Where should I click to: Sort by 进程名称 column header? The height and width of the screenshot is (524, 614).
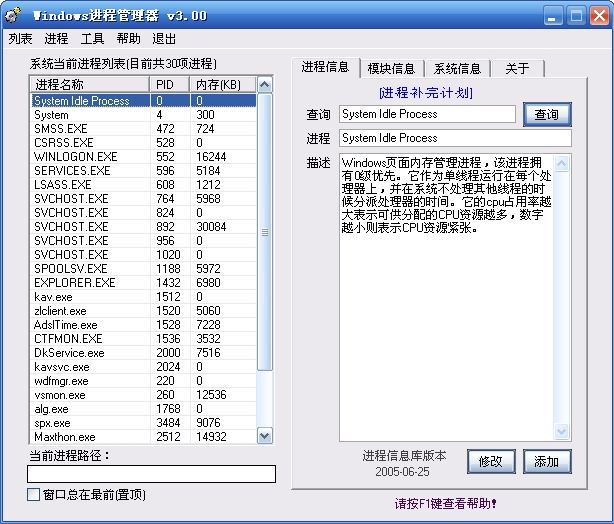(x=90, y=85)
